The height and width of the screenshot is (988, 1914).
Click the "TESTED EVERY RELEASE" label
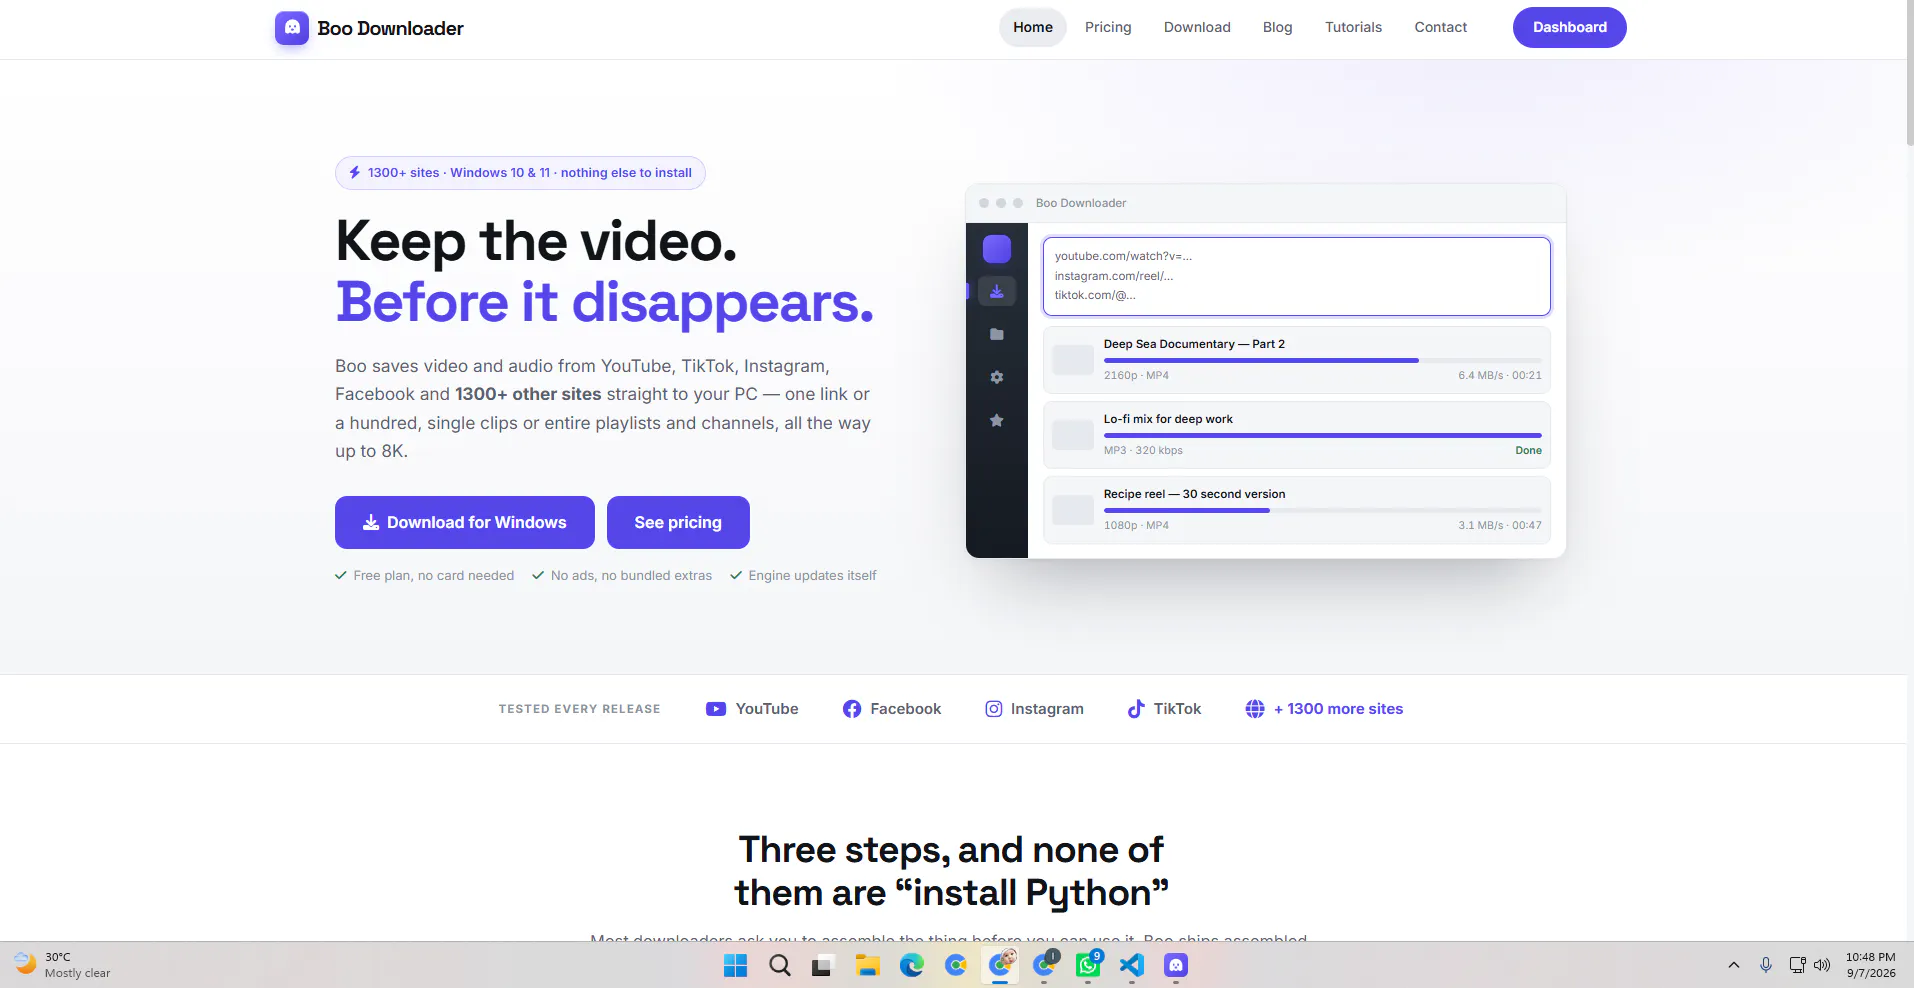[579, 709]
